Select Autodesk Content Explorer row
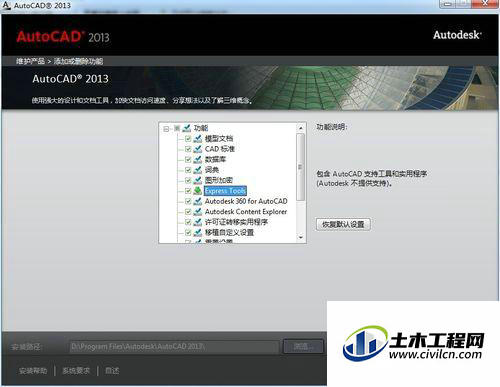The width and height of the screenshot is (500, 387). 246,212
